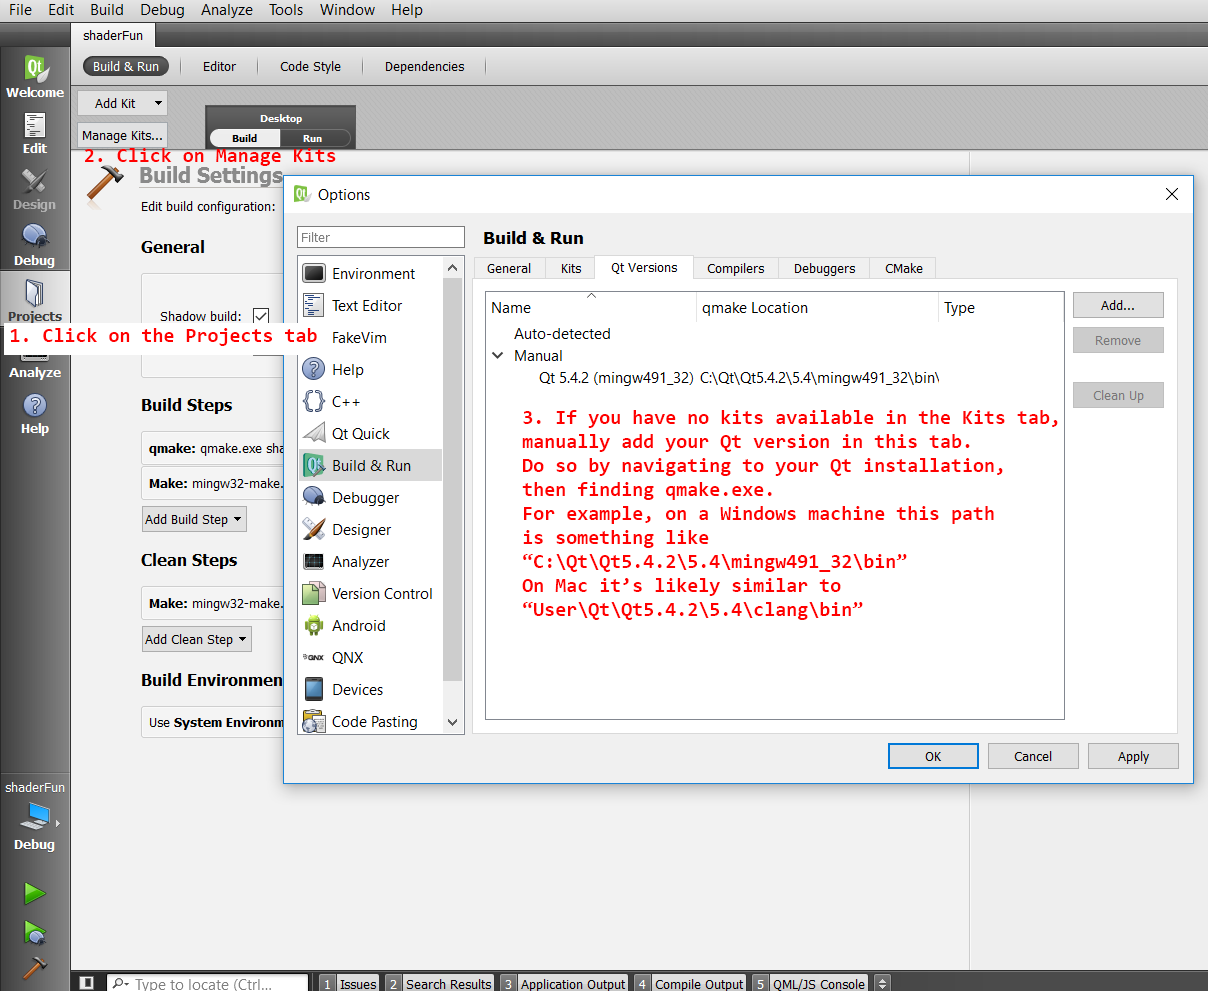Open the Design mode icon
This screenshot has width=1208, height=991.
pos(35,189)
